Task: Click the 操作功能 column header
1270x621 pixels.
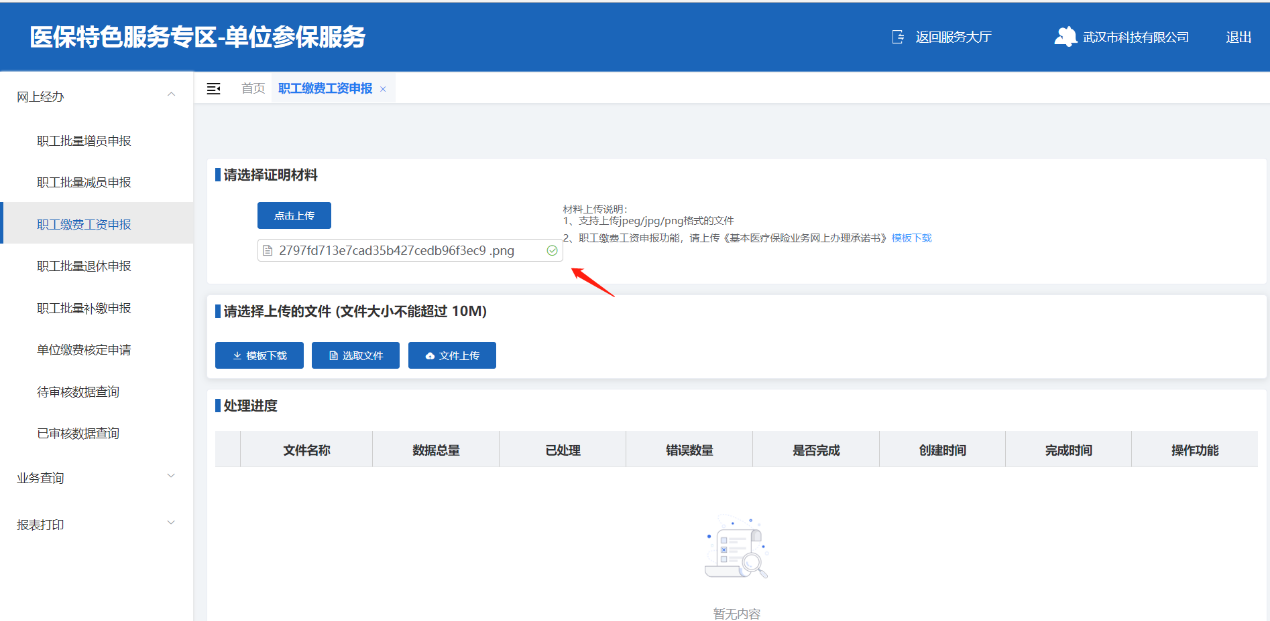Action: tap(1195, 450)
